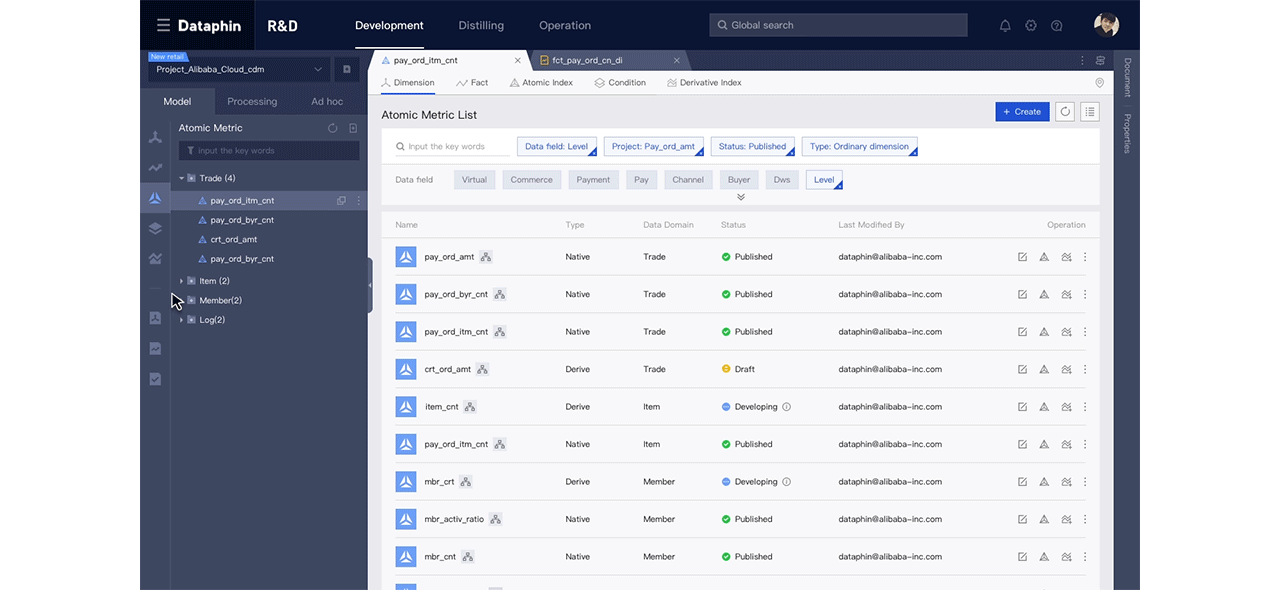Viewport: 1280px width, 590px height.
Task: Click the help question mark icon
Action: 1057,25
